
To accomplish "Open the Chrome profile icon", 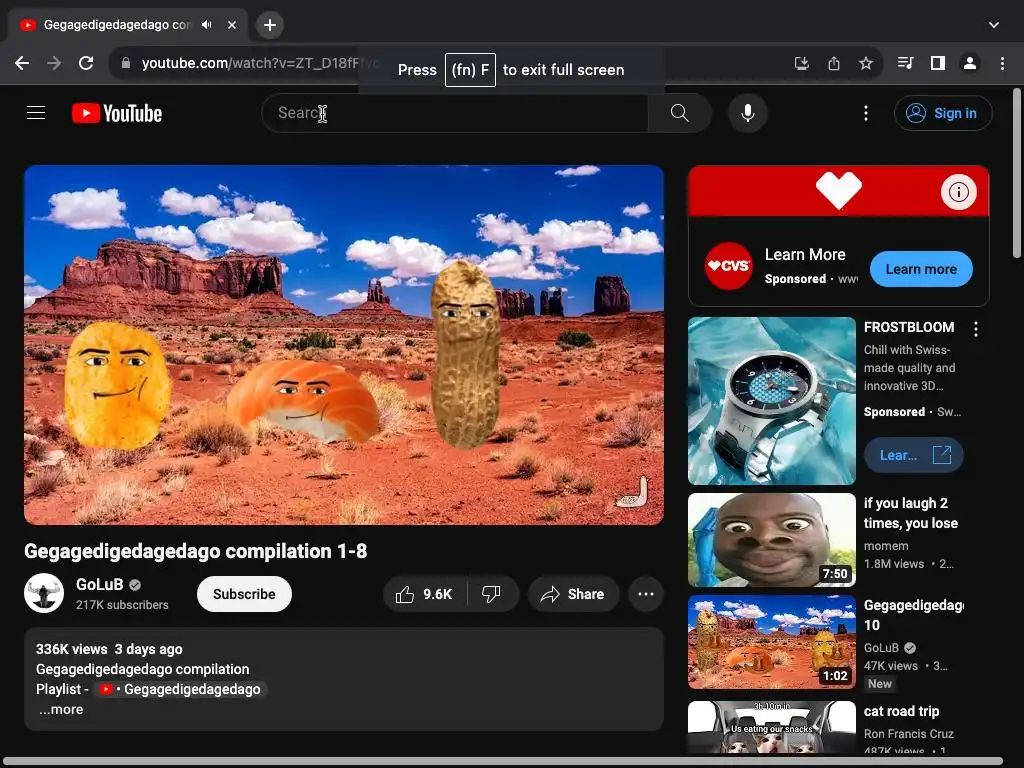I will click(x=970, y=63).
